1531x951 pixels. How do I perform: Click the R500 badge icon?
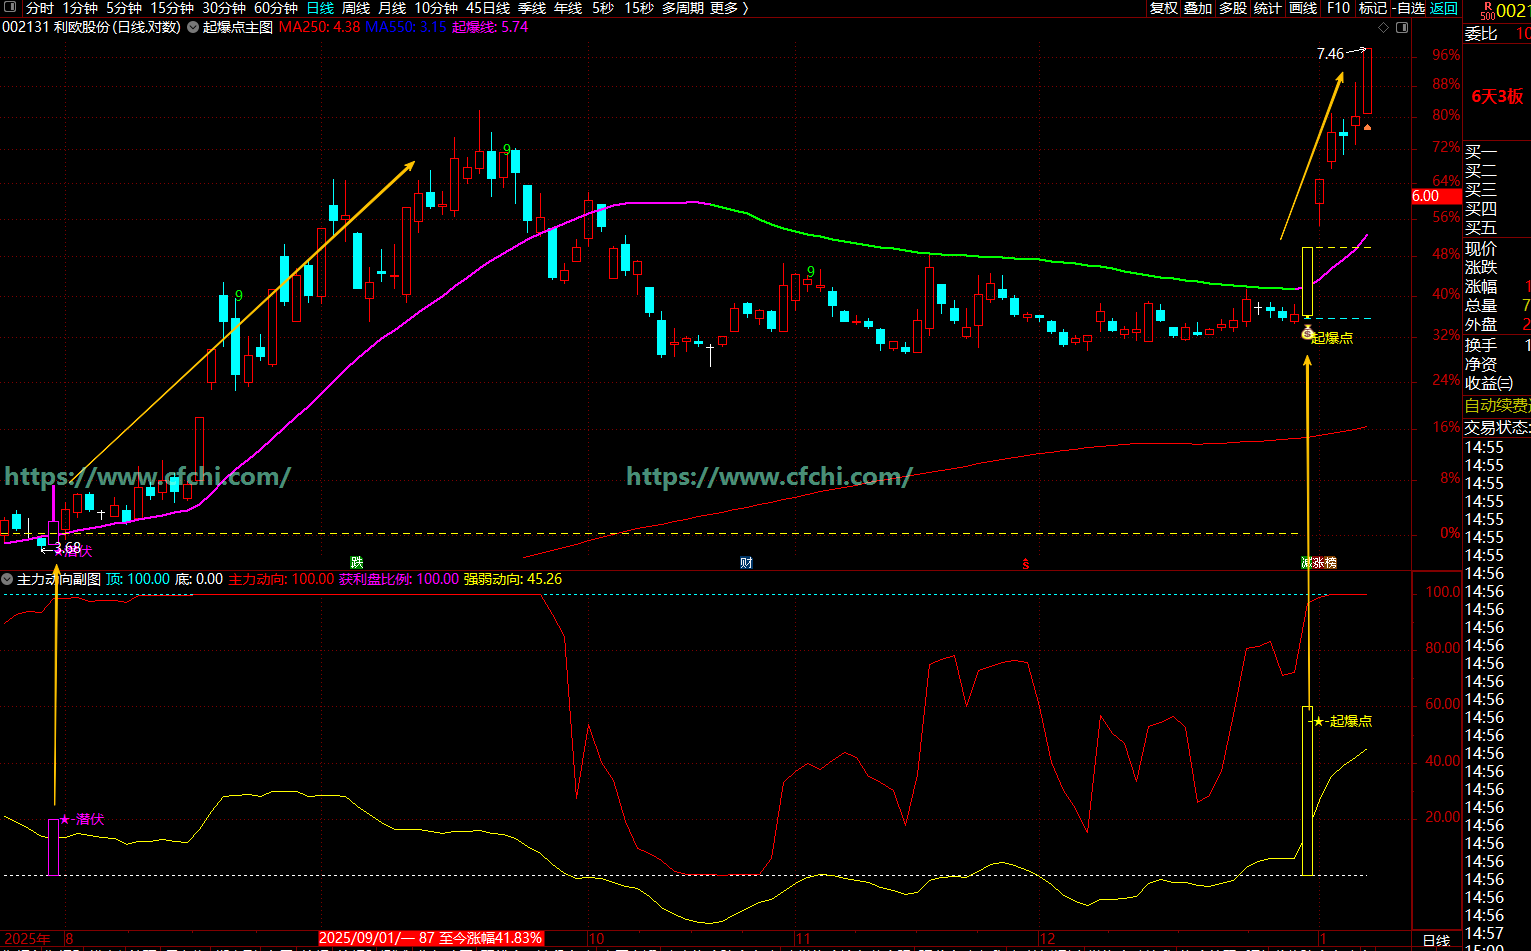(x=1487, y=11)
